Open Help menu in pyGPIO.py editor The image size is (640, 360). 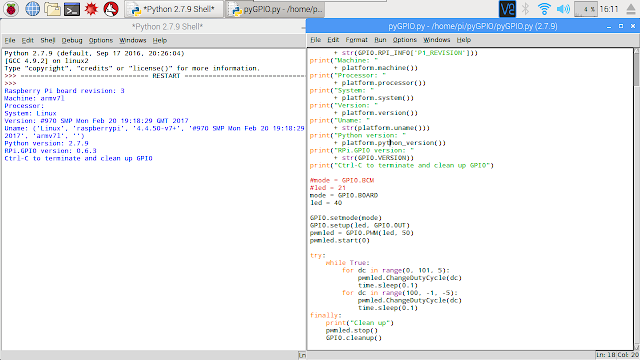point(464,40)
